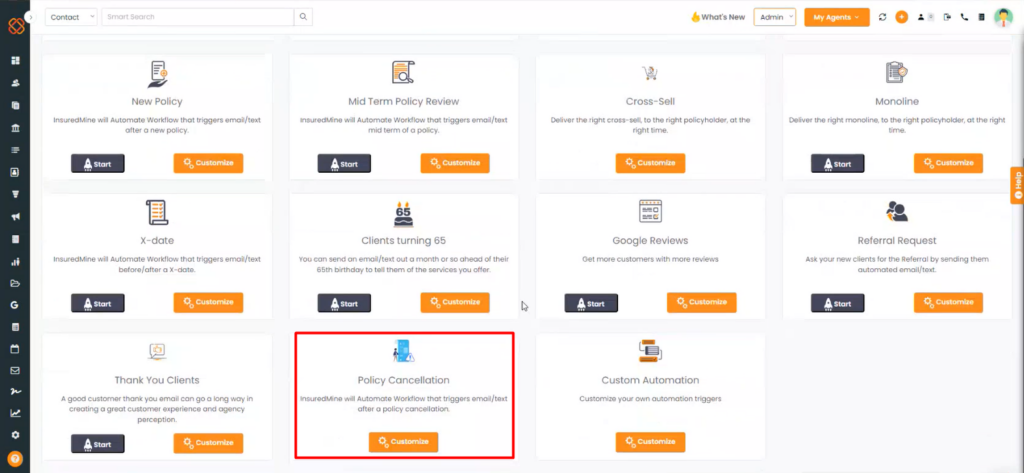Click the bar chart icon in sidebar

click(x=15, y=262)
